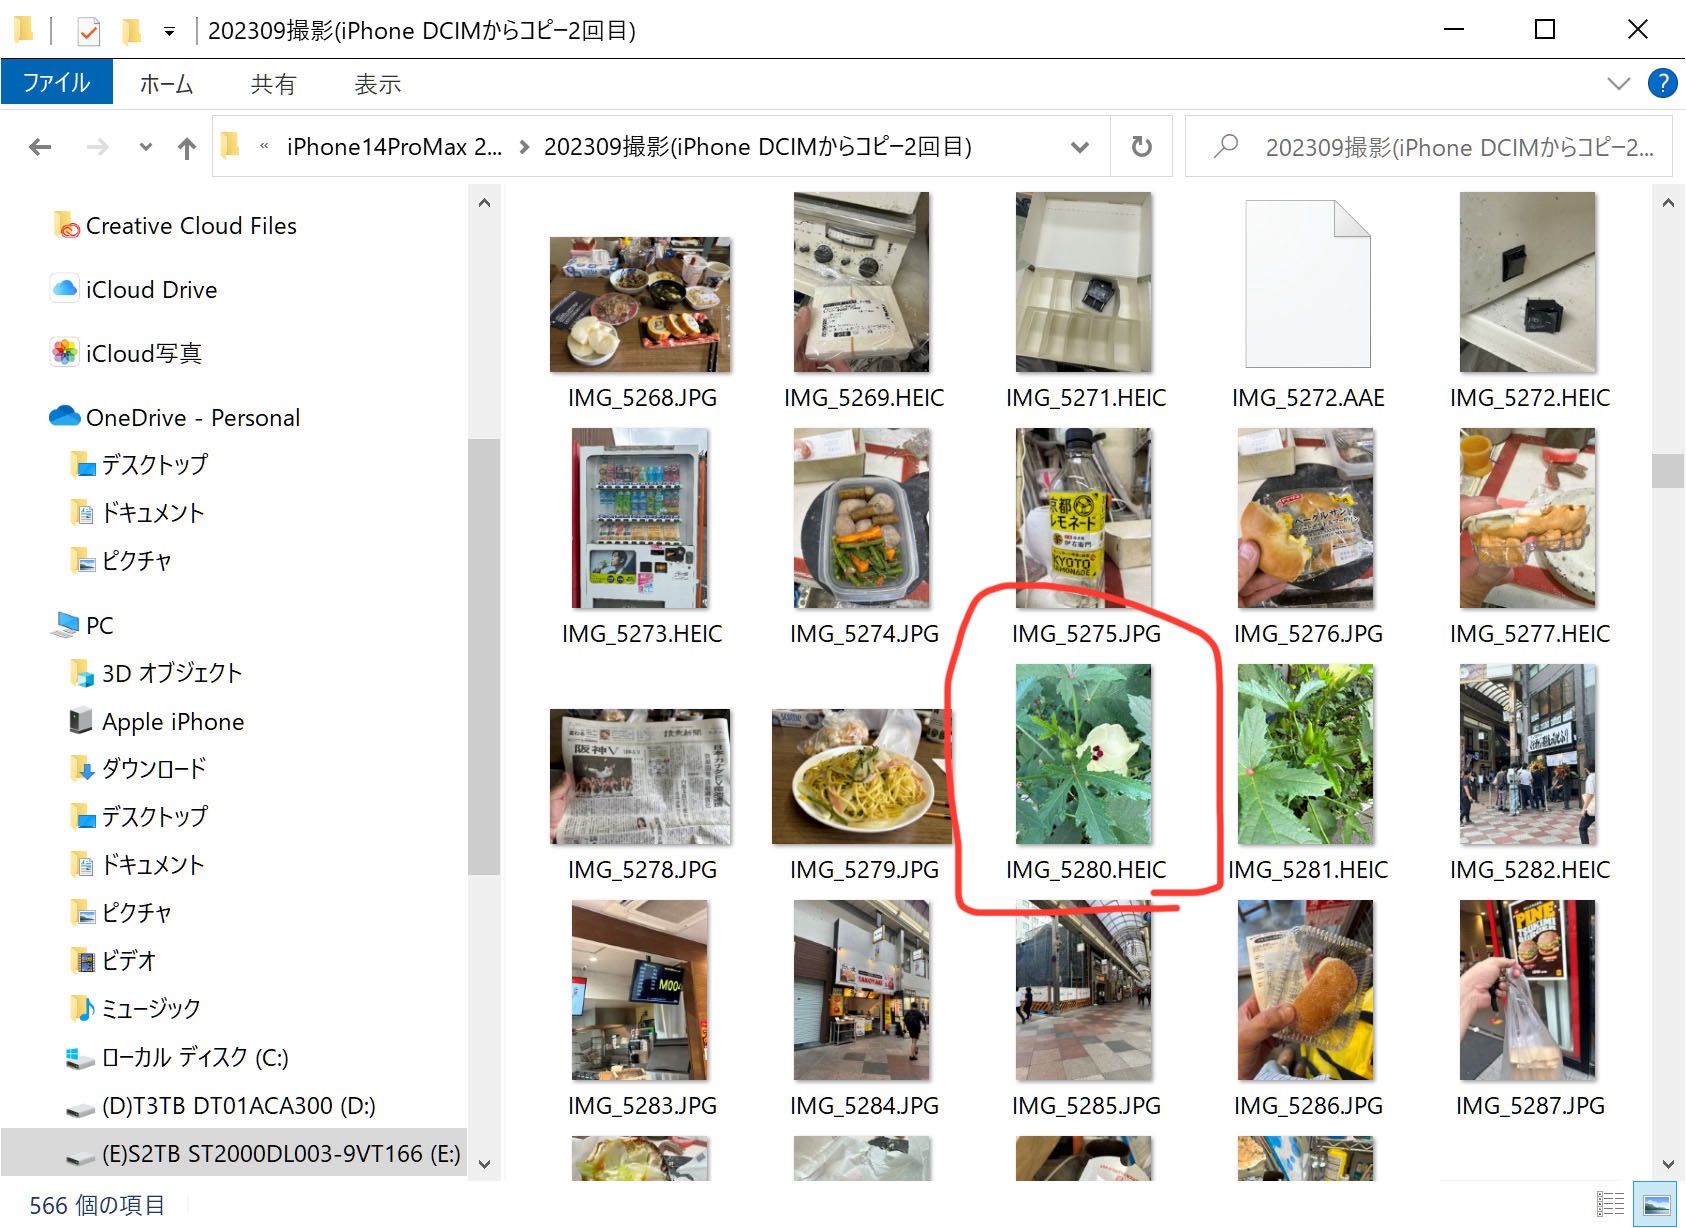Screen dimensions: 1686x1228
Task: Go up one folder level
Action: tap(187, 148)
